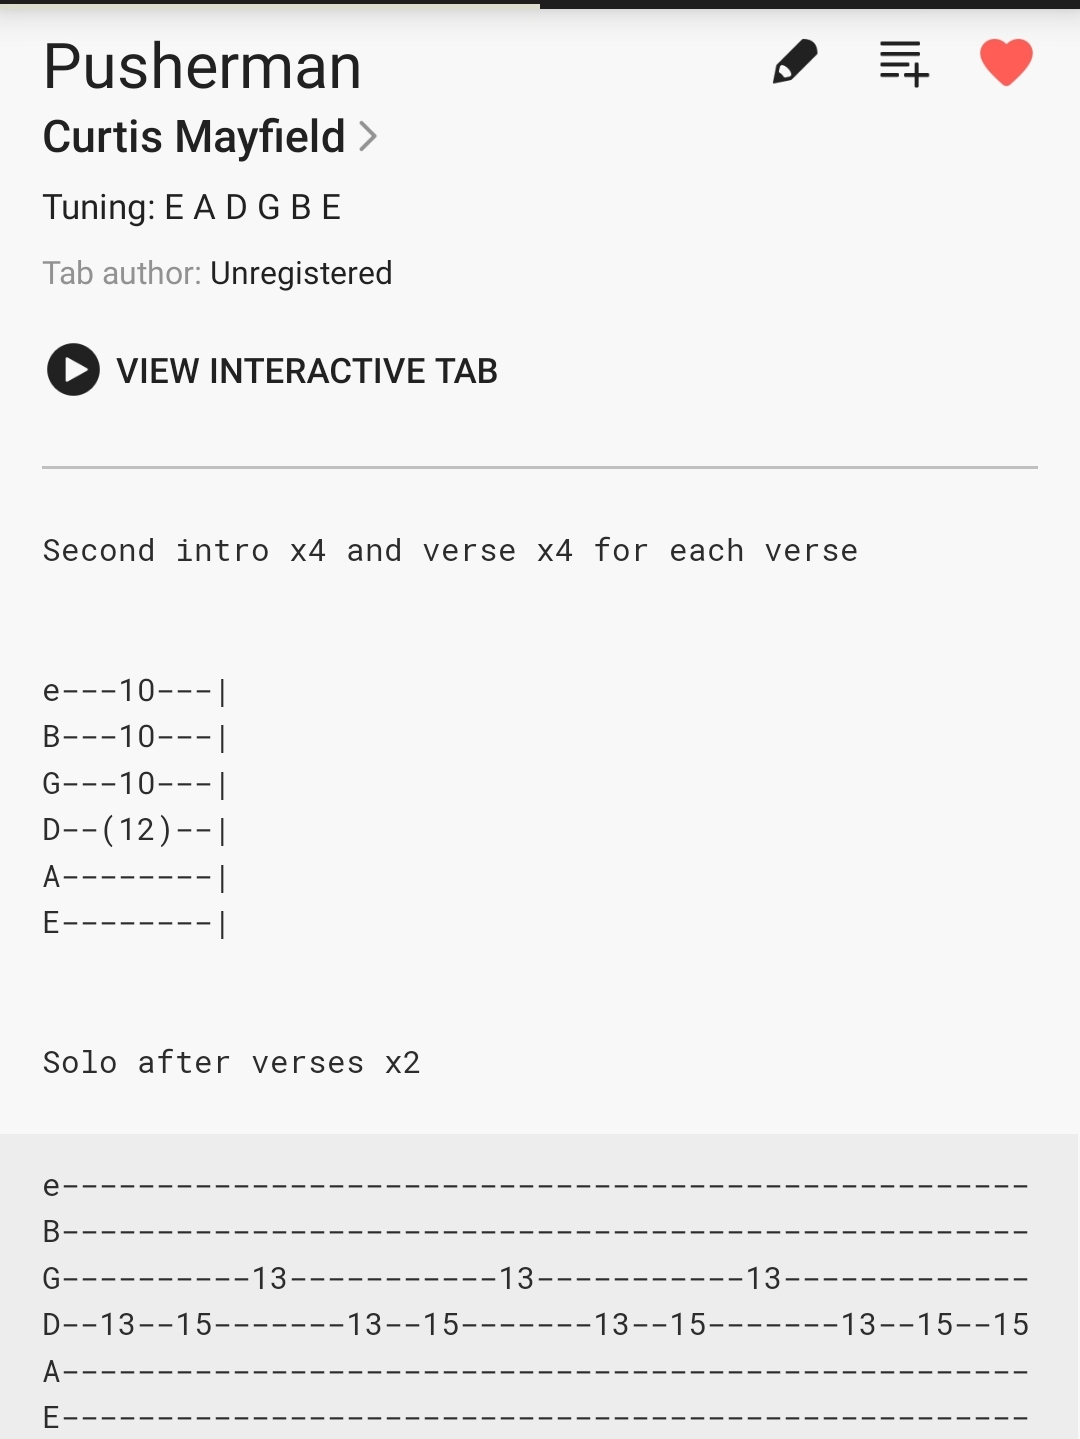Viewport: 1080px width, 1439px height.
Task: Tap the fret 10 on the B string
Action: coord(137,737)
